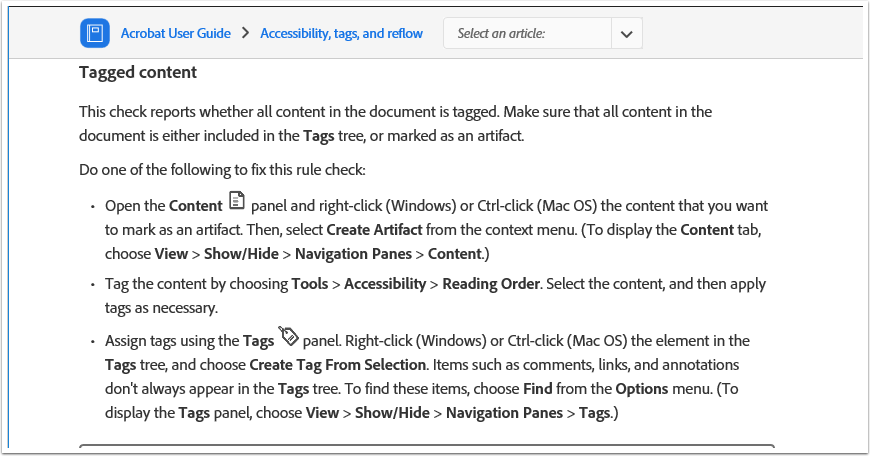Screen dimensions: 870x456
Task: Open the Select an article dropdown
Action: [x=543, y=33]
